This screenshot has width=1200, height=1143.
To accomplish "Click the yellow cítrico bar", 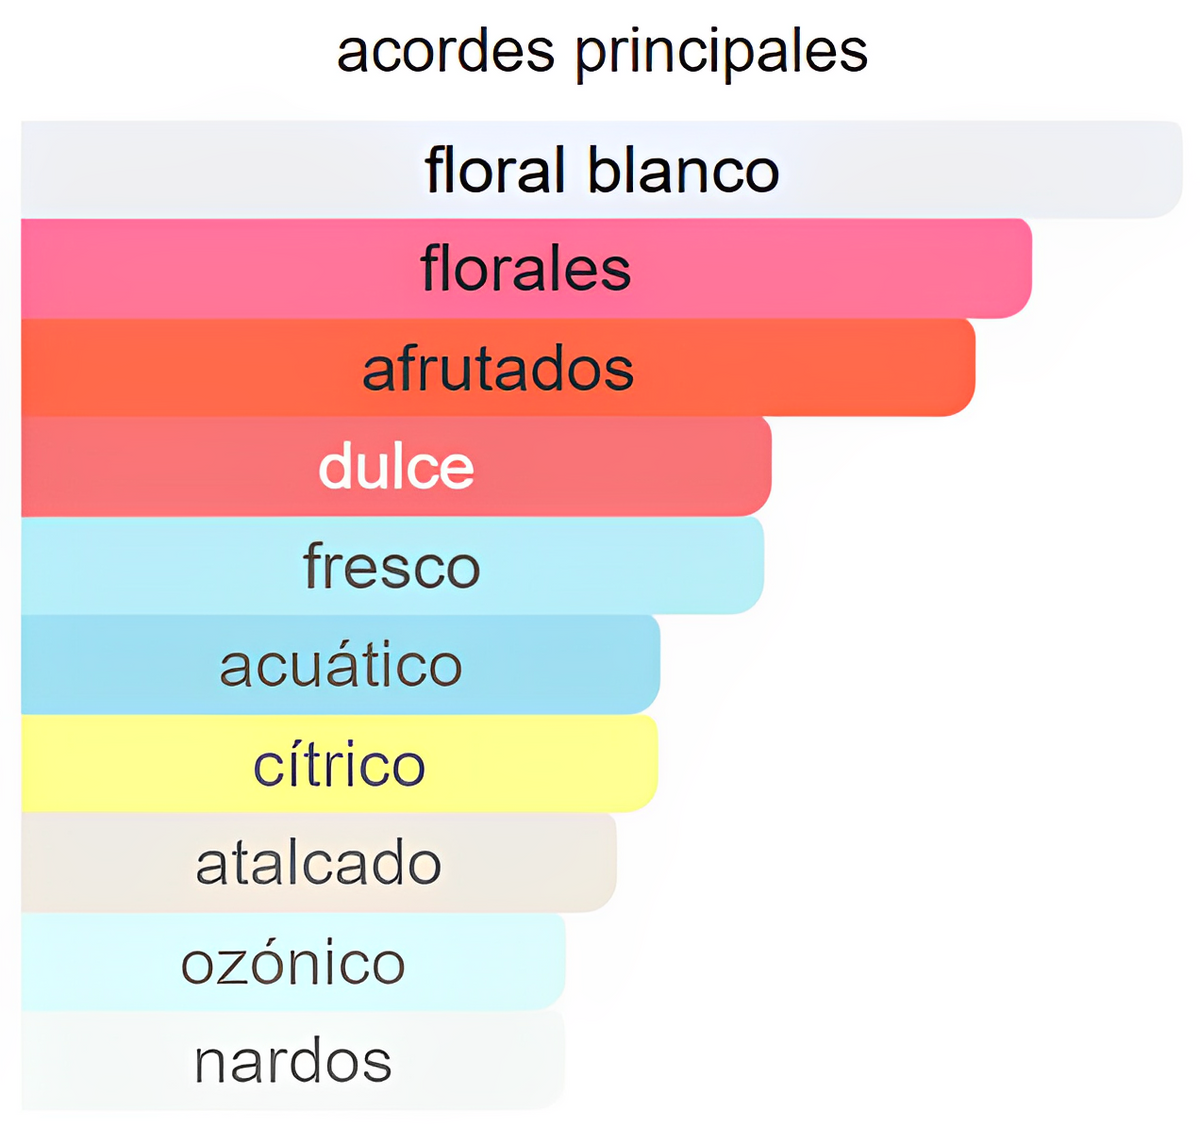I will 339,763.
